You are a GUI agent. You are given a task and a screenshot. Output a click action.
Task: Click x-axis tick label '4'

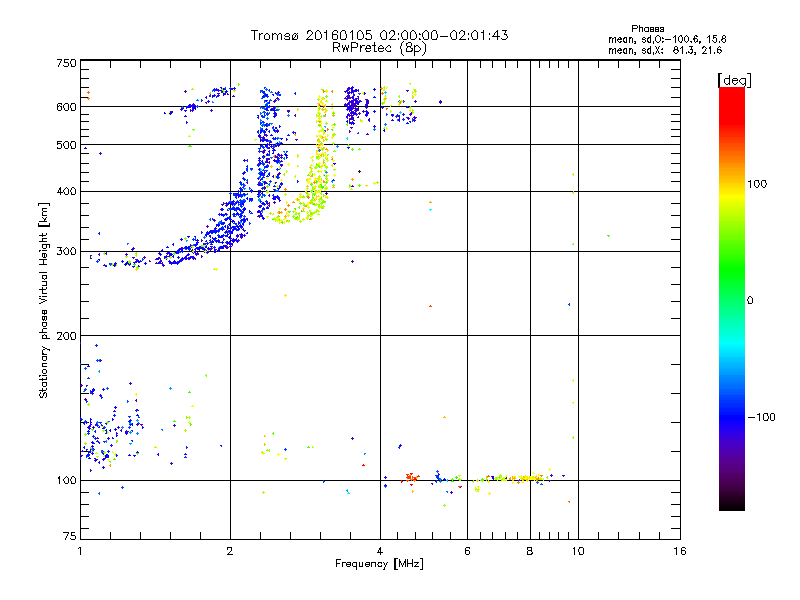(x=380, y=551)
